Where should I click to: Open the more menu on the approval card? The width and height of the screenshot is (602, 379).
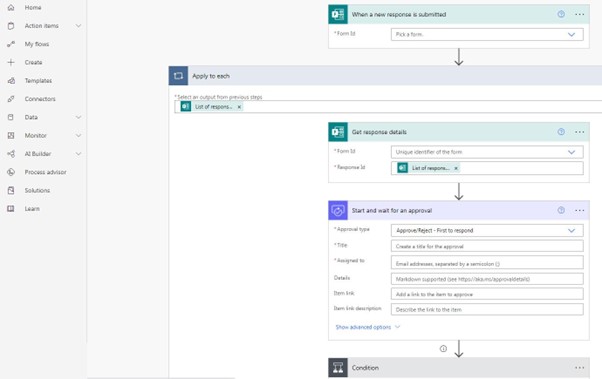pyautogui.click(x=579, y=210)
